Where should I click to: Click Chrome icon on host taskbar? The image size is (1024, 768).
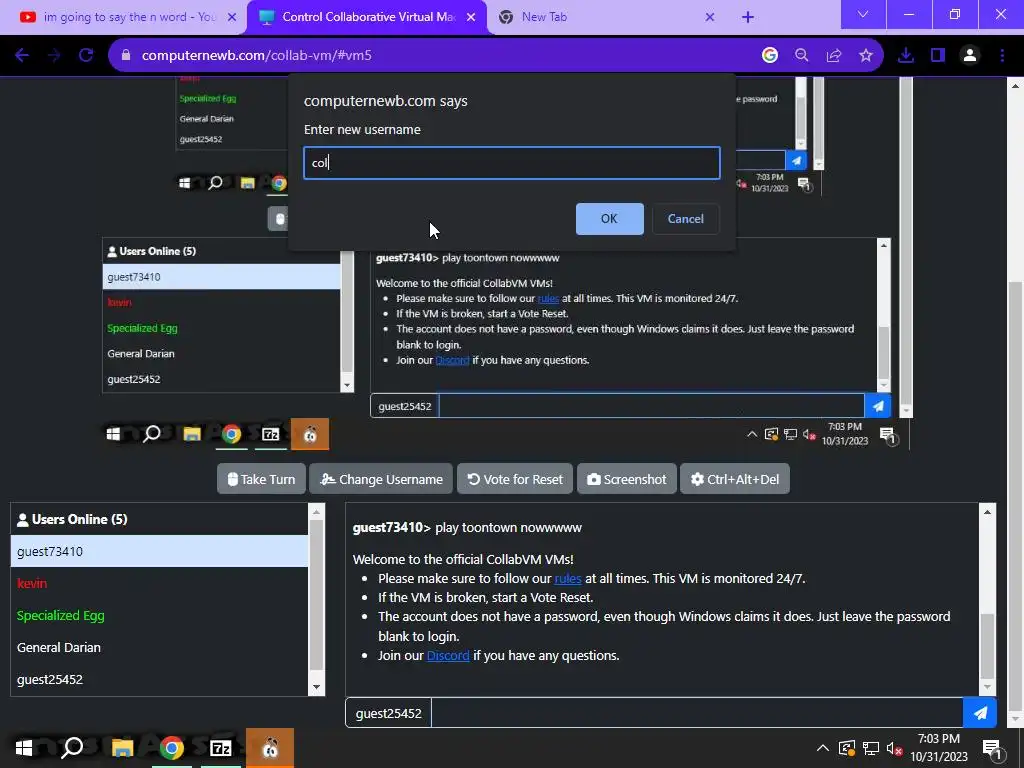pos(171,748)
